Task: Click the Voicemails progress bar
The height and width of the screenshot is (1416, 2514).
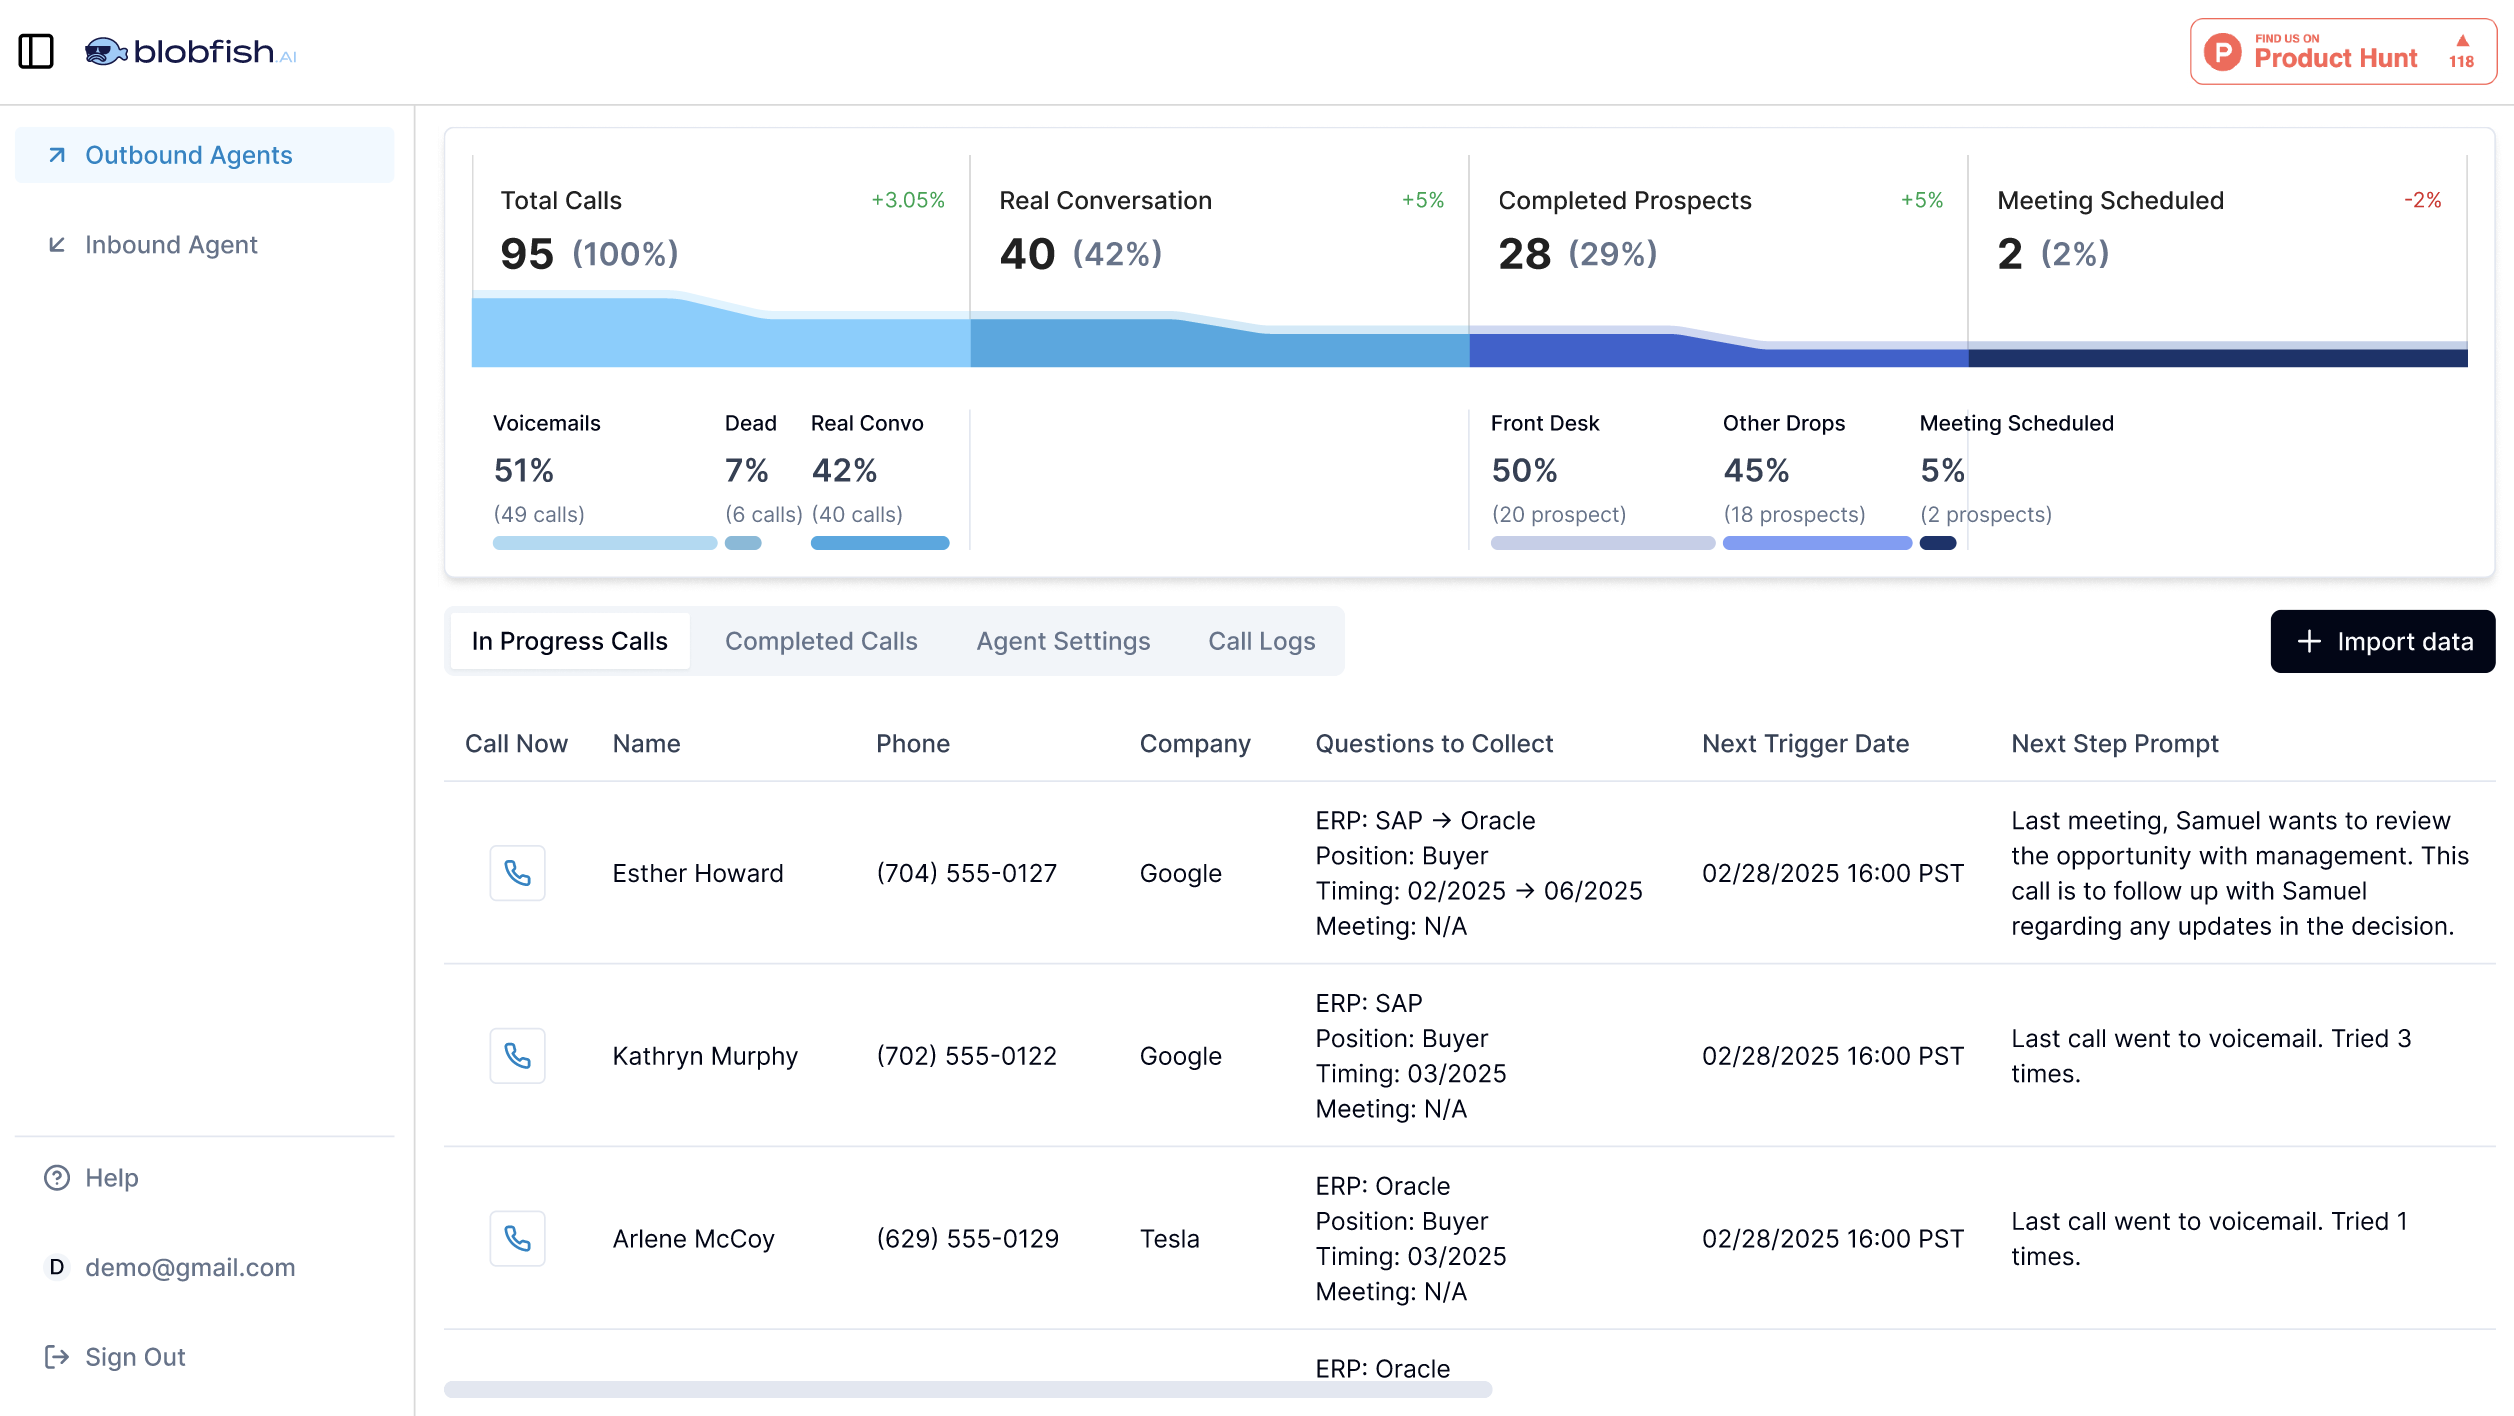Action: point(604,543)
